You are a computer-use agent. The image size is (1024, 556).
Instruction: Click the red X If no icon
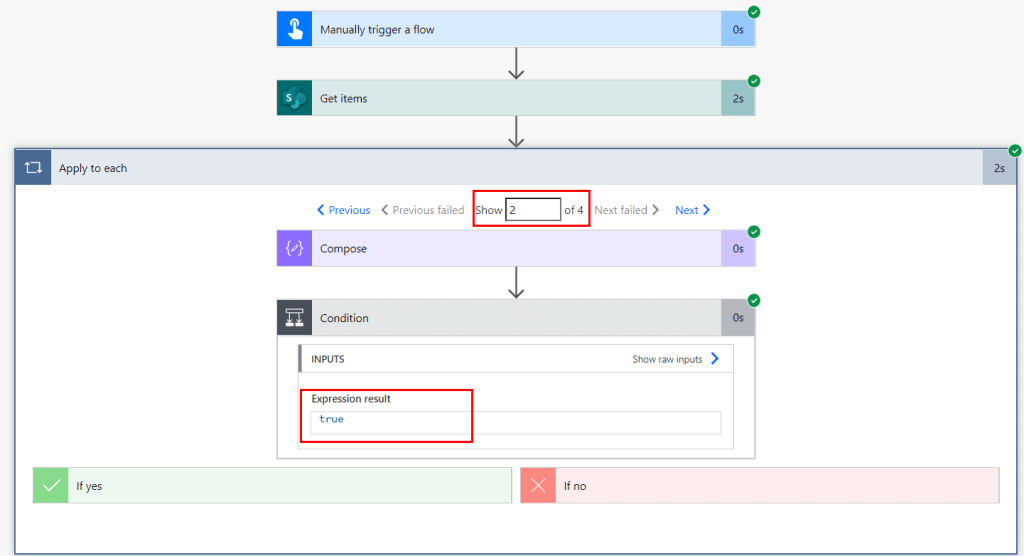coord(538,485)
